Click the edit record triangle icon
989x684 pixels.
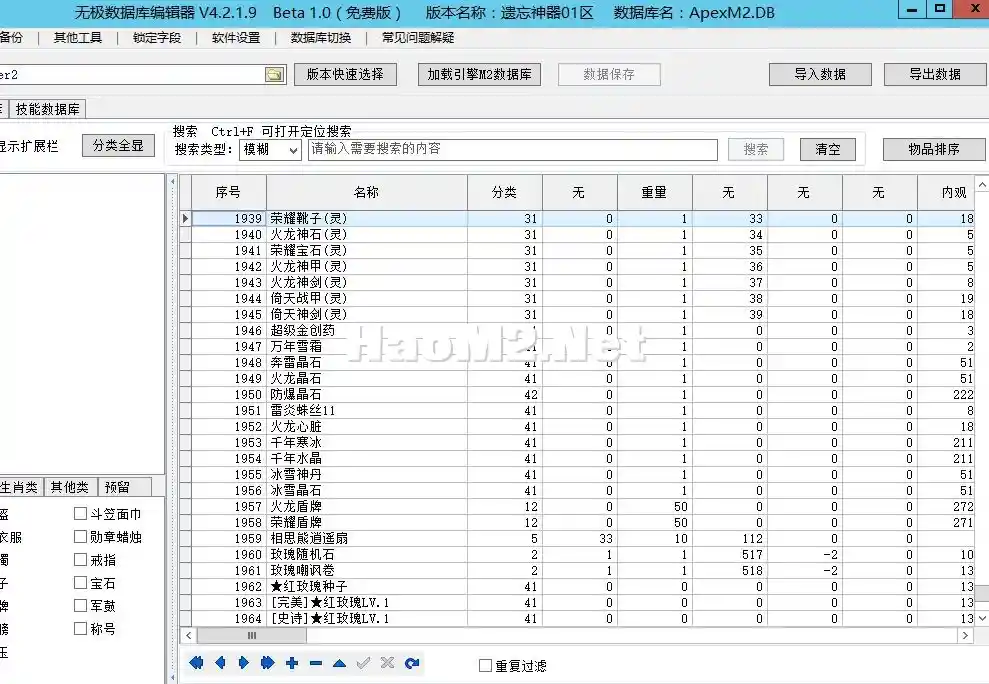coord(339,663)
